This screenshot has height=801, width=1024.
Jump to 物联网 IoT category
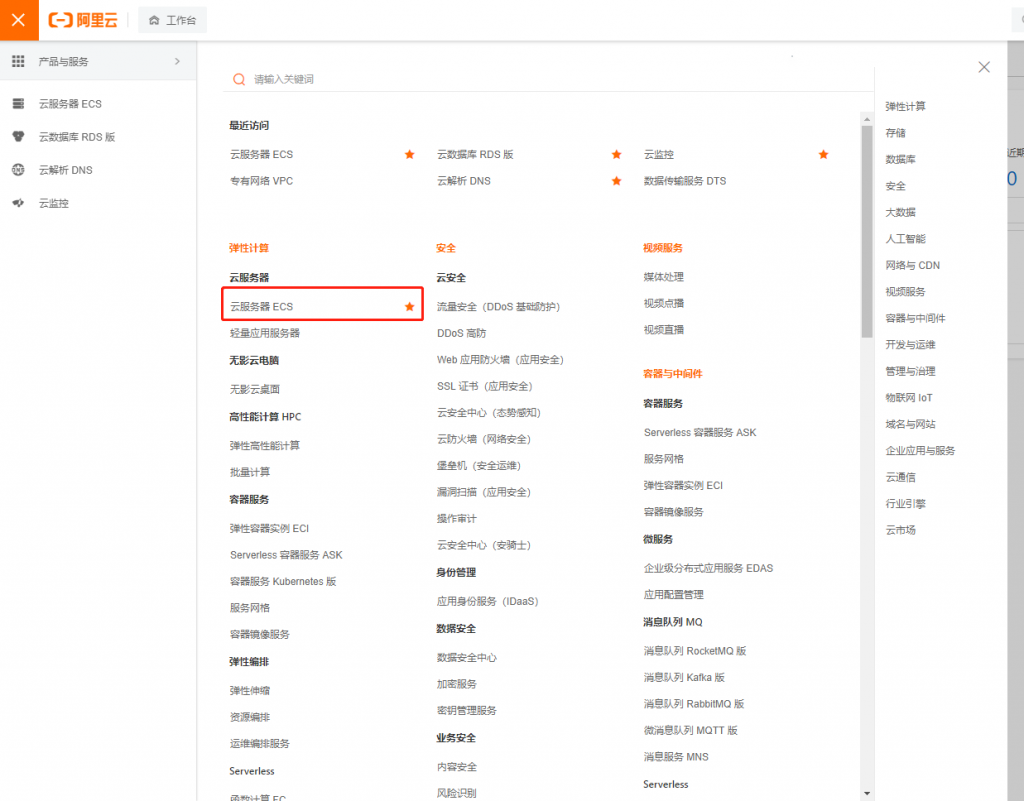click(x=909, y=398)
